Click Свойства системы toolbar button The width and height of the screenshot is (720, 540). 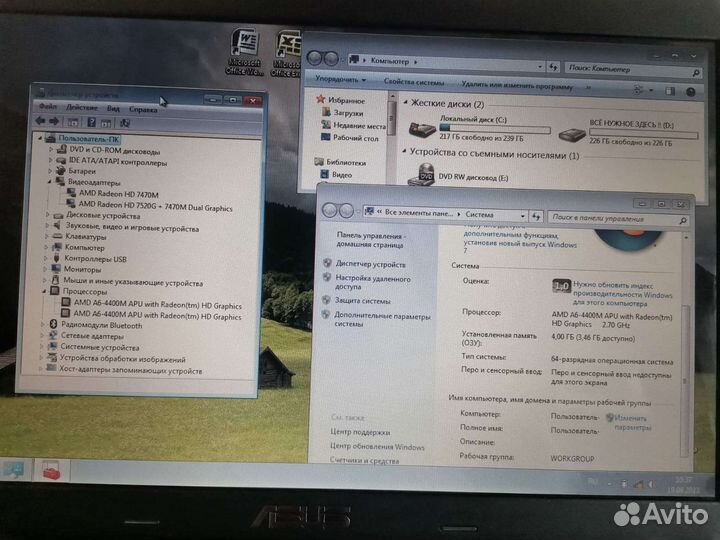click(x=414, y=82)
